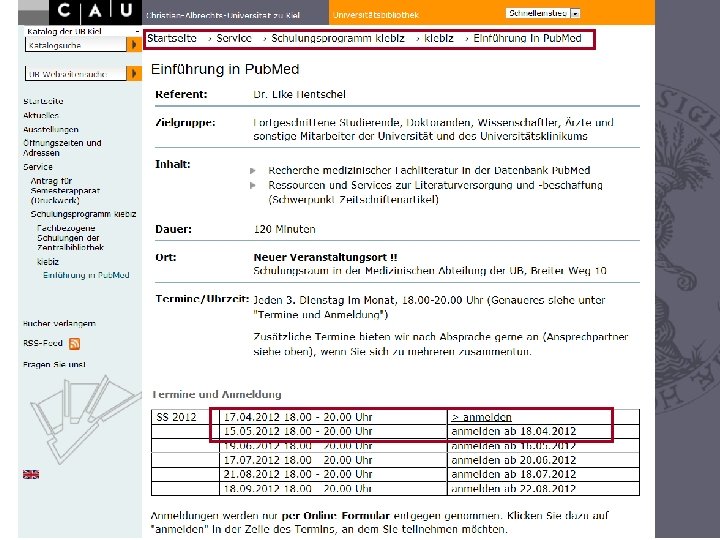Select the 15.05.2012 18.00 - 20.00 Uhr cell
The image size is (720, 540).
[333, 431]
